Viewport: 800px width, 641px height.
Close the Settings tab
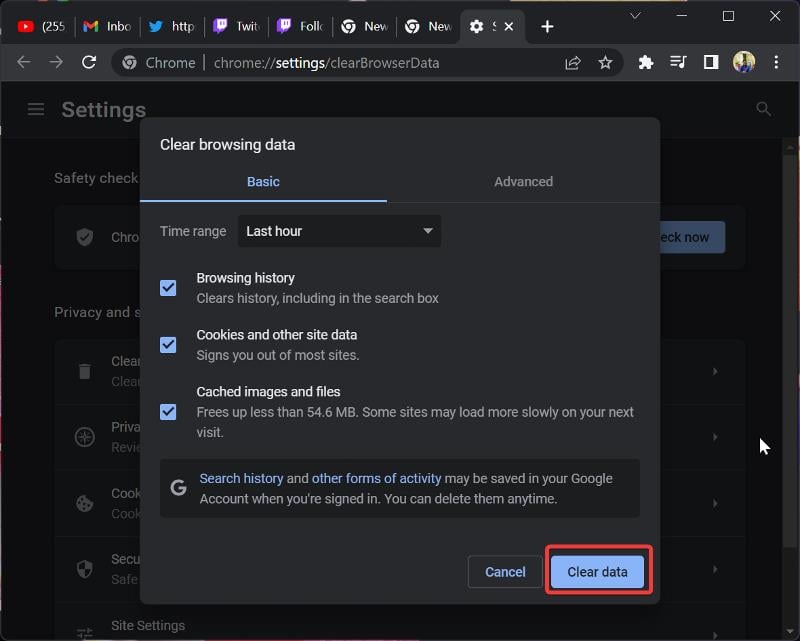tap(509, 27)
